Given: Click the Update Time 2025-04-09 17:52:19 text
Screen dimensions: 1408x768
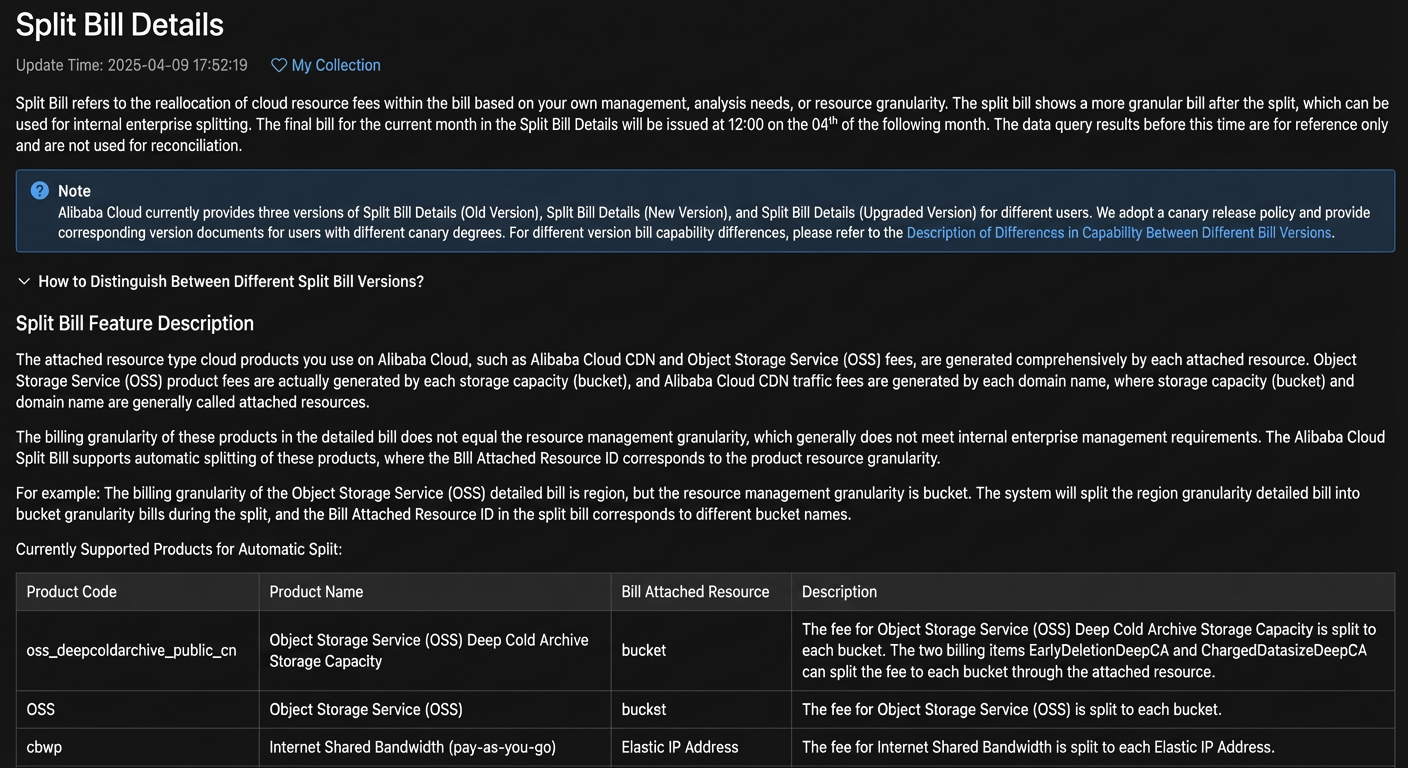Looking at the screenshot, I should [x=132, y=65].
